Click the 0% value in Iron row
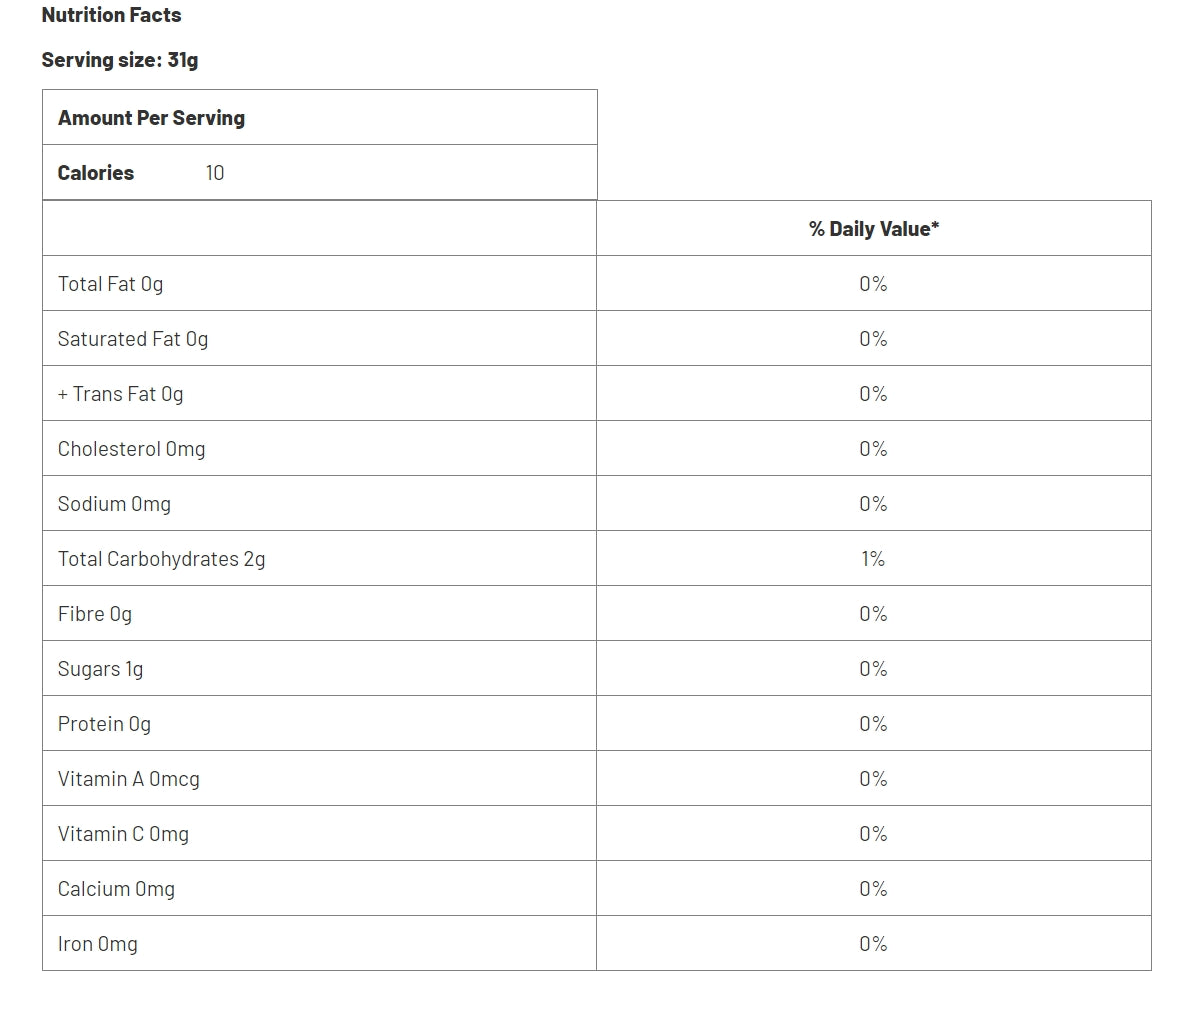Screen dimensions: 1192x1014 click(x=873, y=944)
